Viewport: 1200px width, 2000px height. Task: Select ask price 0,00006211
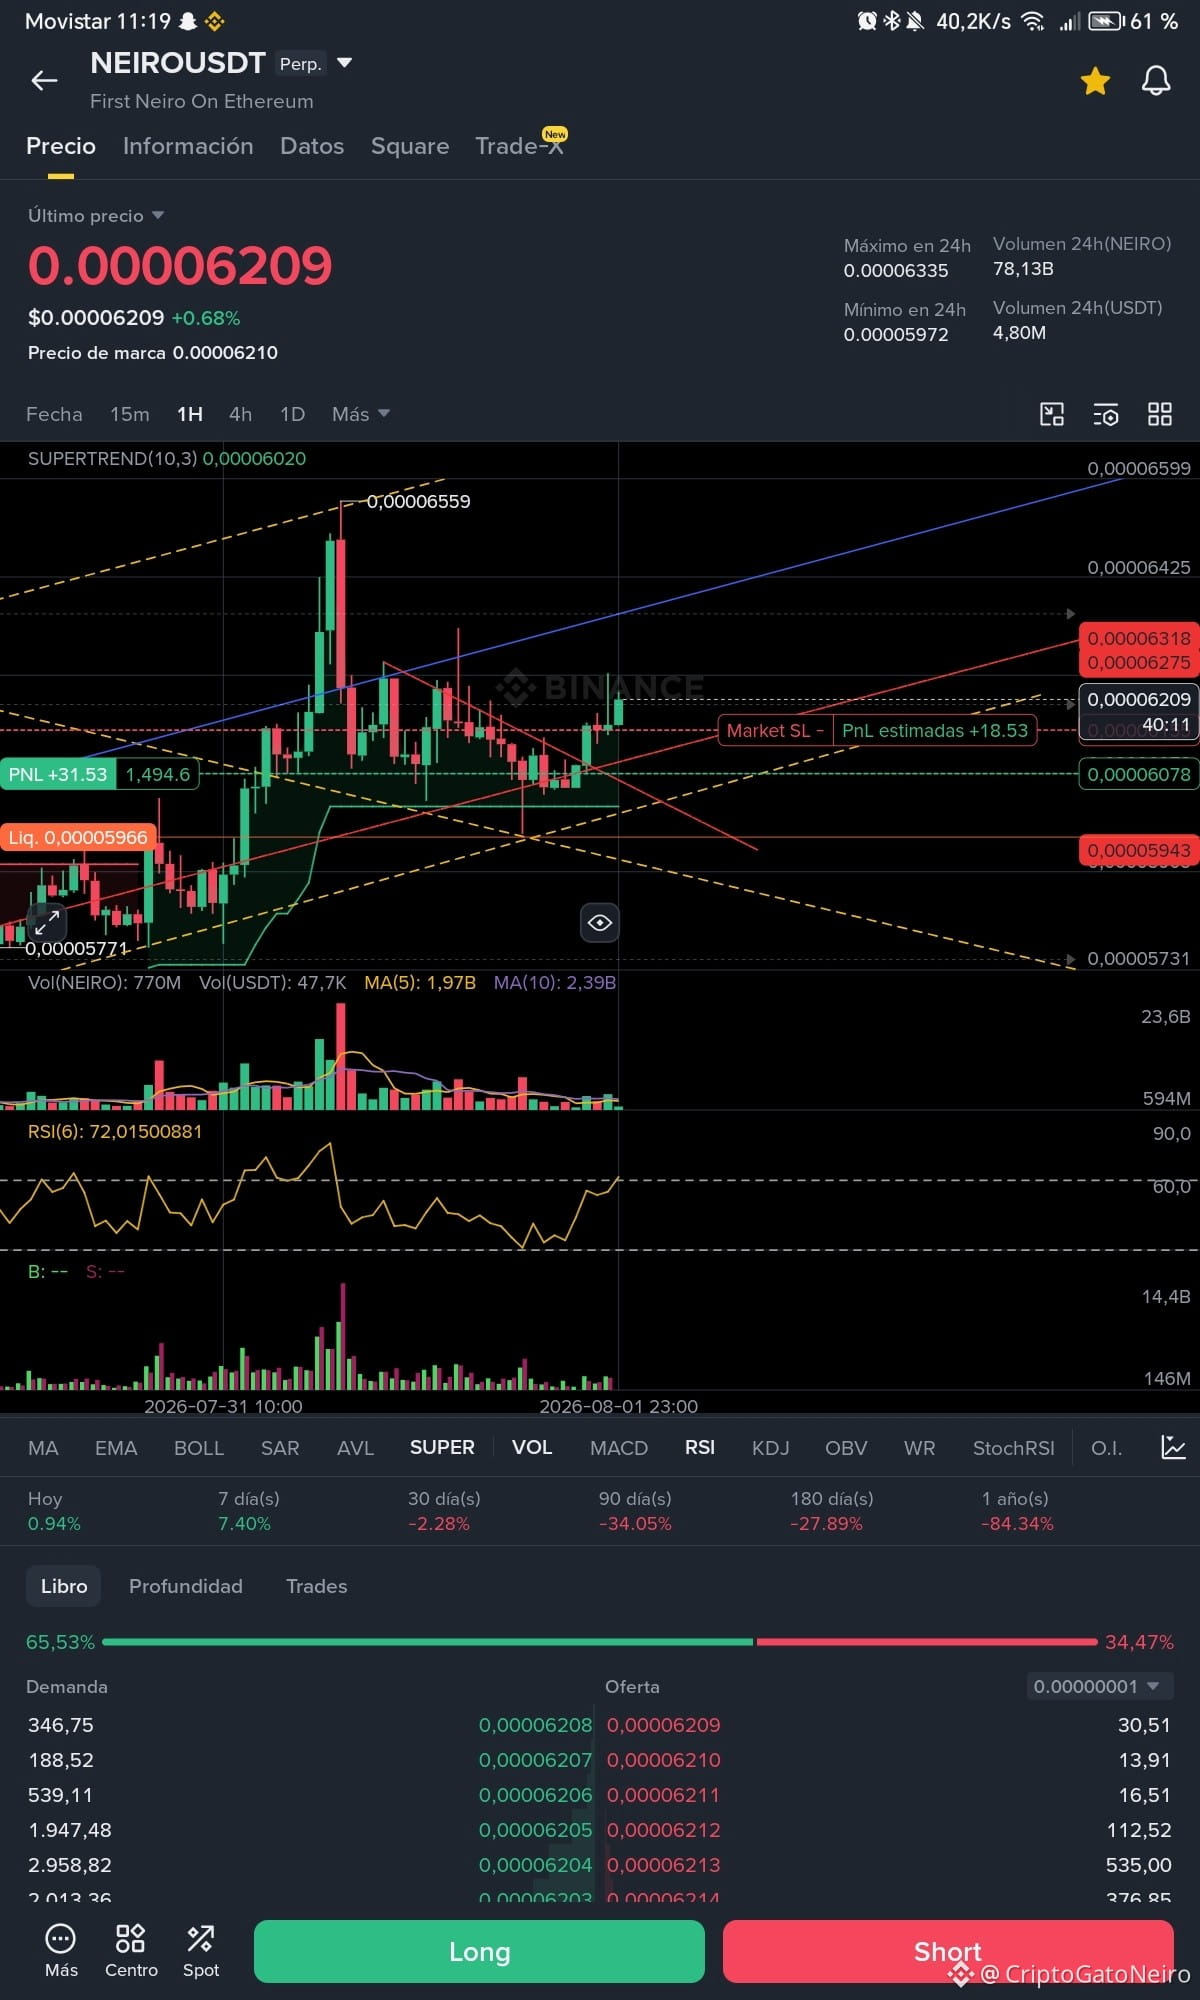click(x=664, y=1795)
